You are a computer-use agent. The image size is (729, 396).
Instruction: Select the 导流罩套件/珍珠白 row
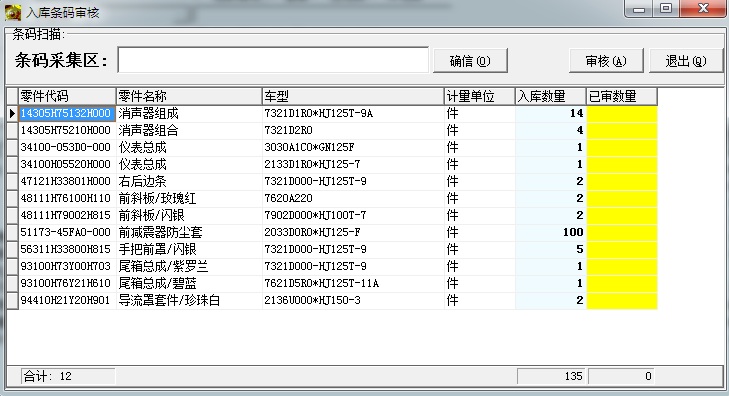click(x=332, y=301)
